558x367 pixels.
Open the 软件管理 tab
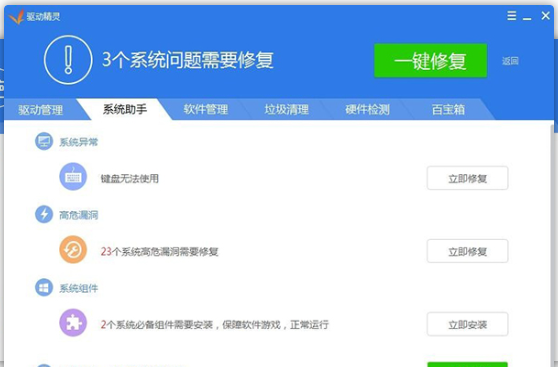tap(206, 109)
